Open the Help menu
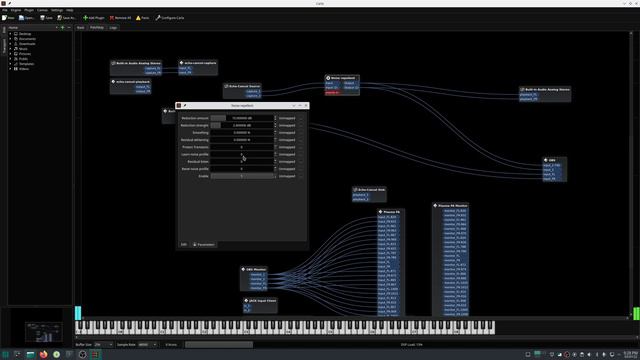Image resolution: width=640 pixels, height=360 pixels. (70, 10)
